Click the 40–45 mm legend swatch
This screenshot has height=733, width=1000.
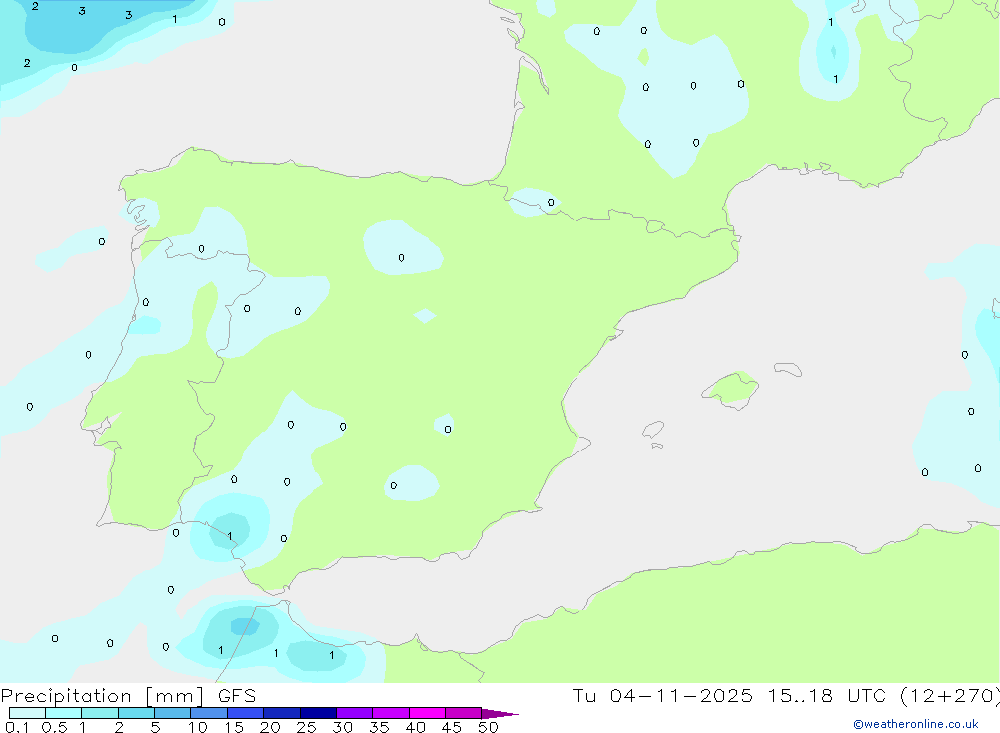(427, 713)
